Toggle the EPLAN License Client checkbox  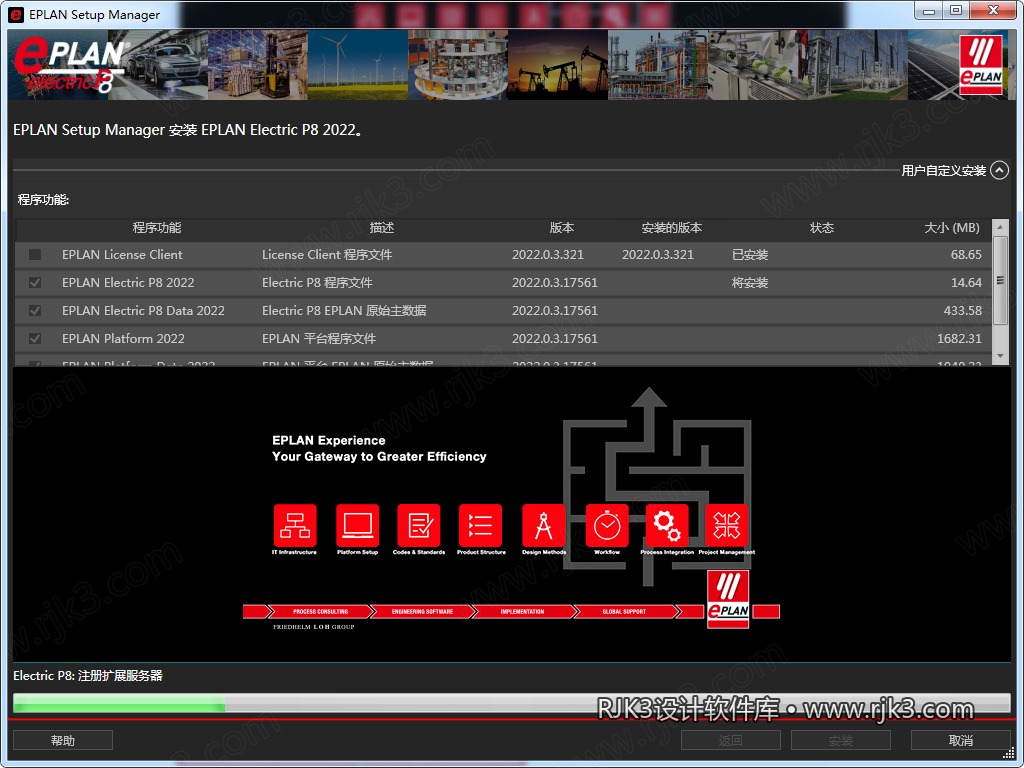(35, 255)
